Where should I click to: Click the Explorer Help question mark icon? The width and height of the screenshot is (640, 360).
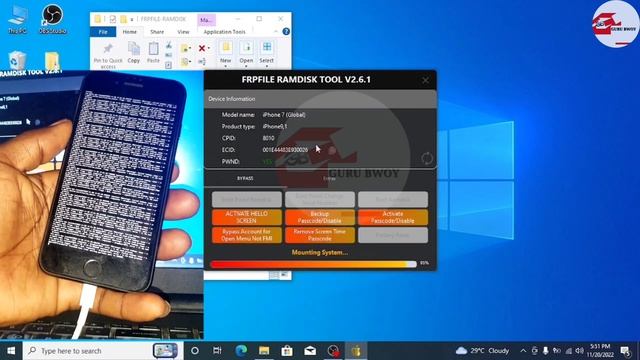click(x=286, y=31)
